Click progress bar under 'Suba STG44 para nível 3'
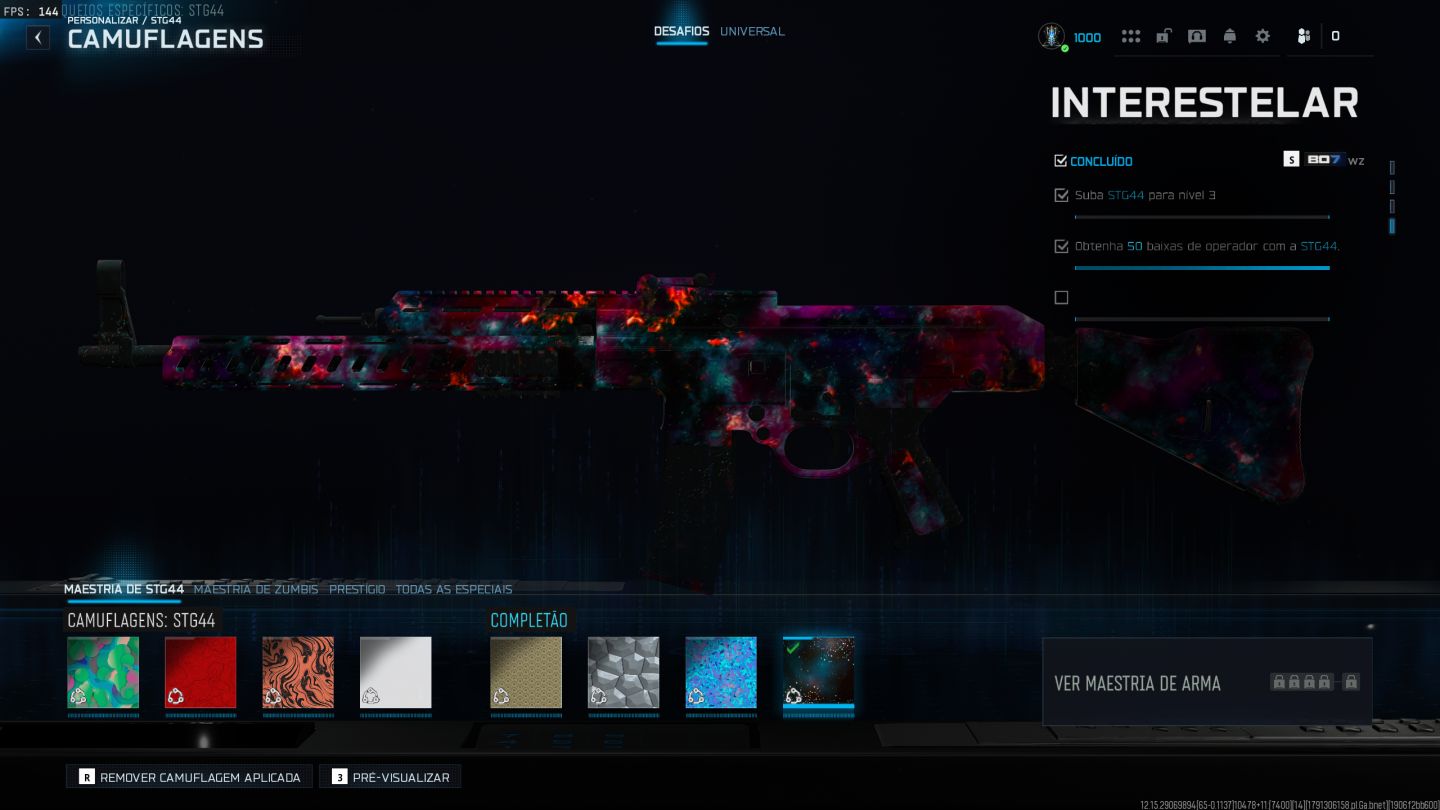This screenshot has width=1440, height=810. pos(1202,217)
